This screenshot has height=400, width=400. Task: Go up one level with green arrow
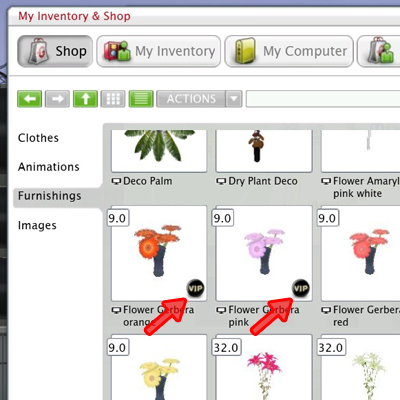(x=85, y=99)
